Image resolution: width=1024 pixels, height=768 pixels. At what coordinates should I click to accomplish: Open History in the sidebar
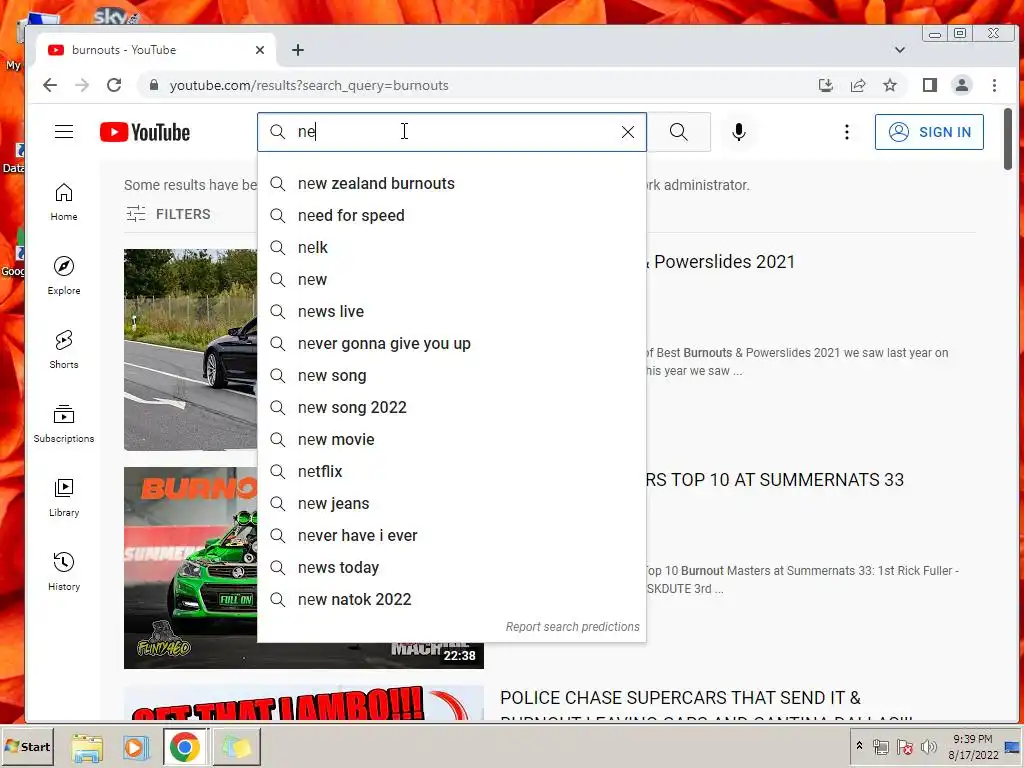point(64,571)
